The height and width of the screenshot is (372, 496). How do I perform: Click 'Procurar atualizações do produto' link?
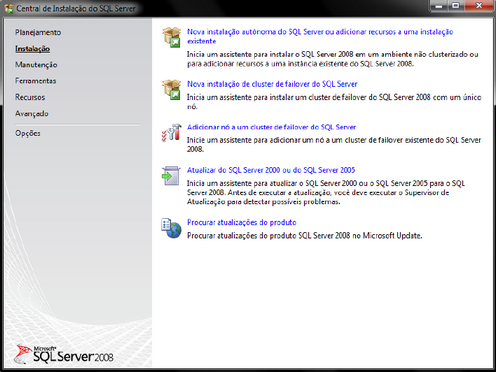[242, 222]
